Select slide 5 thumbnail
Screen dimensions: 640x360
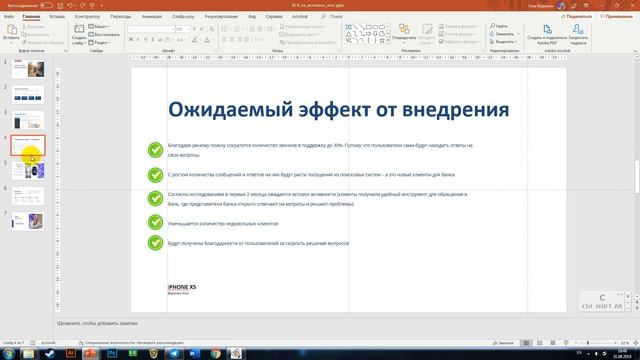coord(28,171)
